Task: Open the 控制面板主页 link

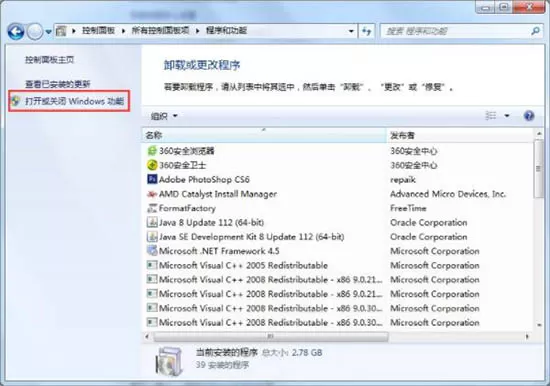Action: 49,60
